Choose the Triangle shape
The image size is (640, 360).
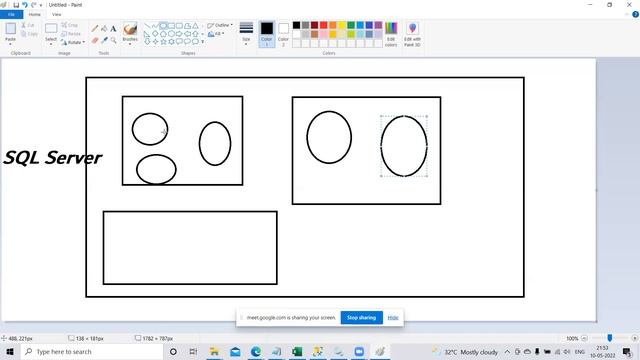[195, 26]
